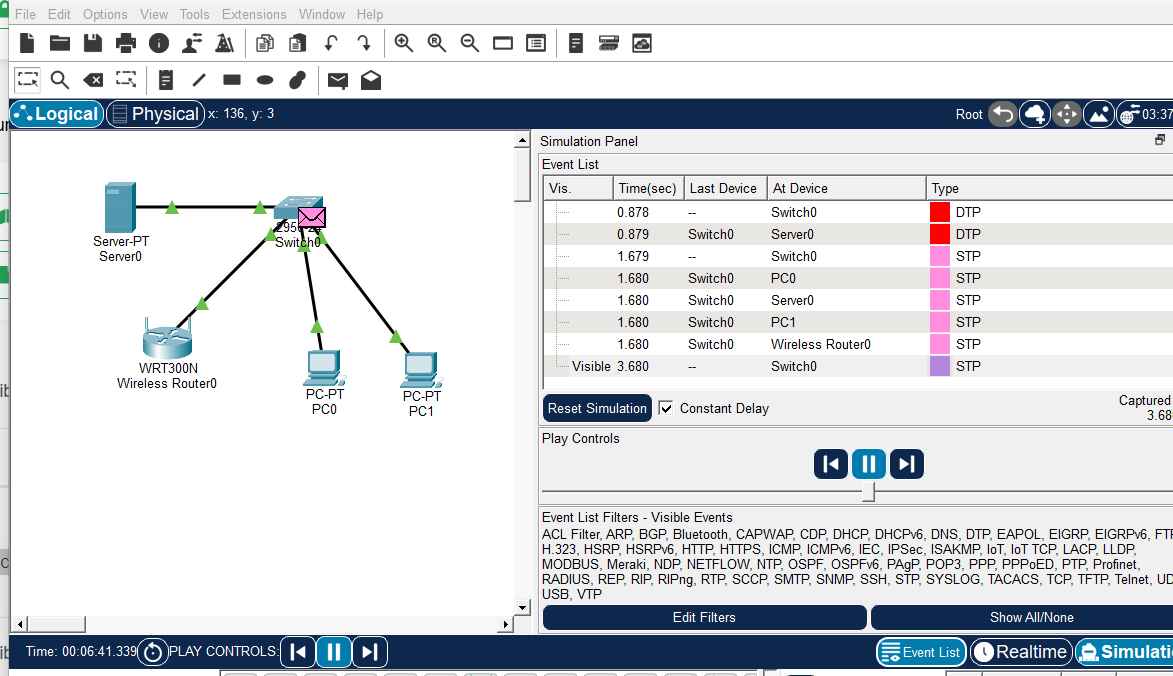Choose the Select tool
Image resolution: width=1173 pixels, height=676 pixels.
(28, 80)
